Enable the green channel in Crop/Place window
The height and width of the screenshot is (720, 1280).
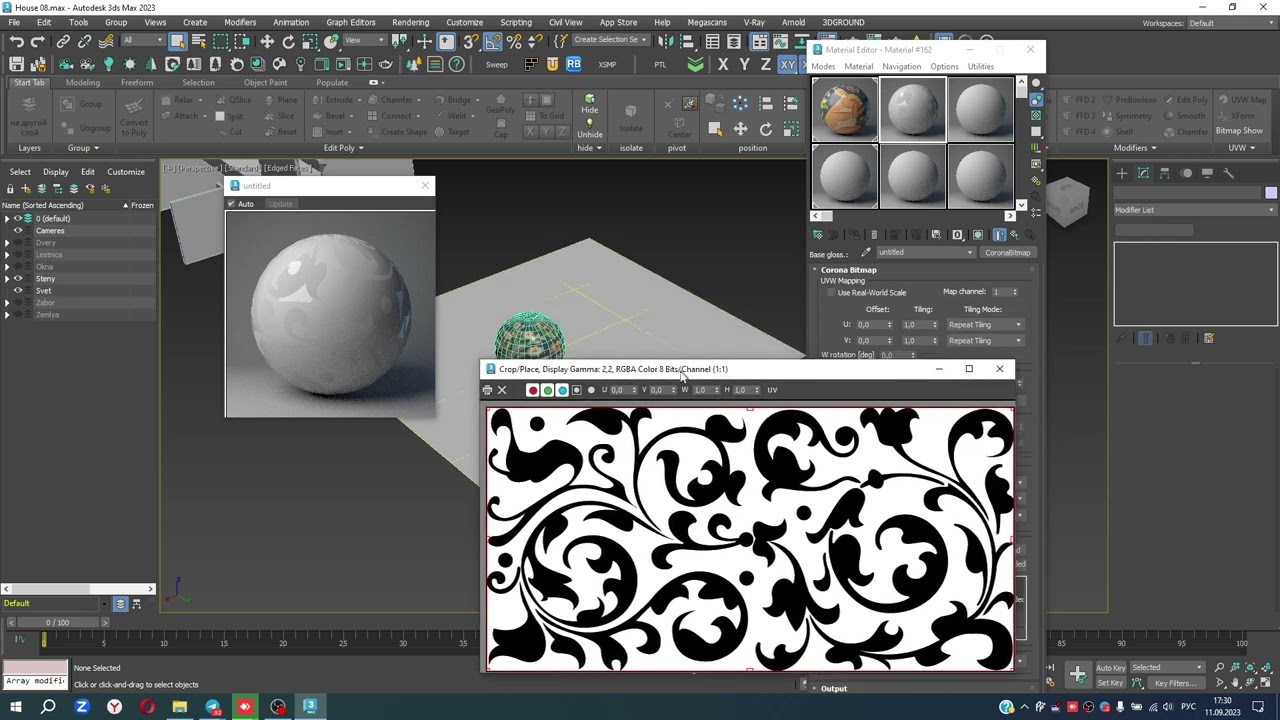coord(548,390)
